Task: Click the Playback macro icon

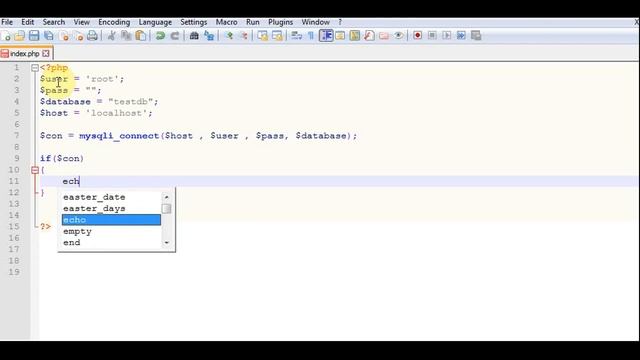Action: 447,36
